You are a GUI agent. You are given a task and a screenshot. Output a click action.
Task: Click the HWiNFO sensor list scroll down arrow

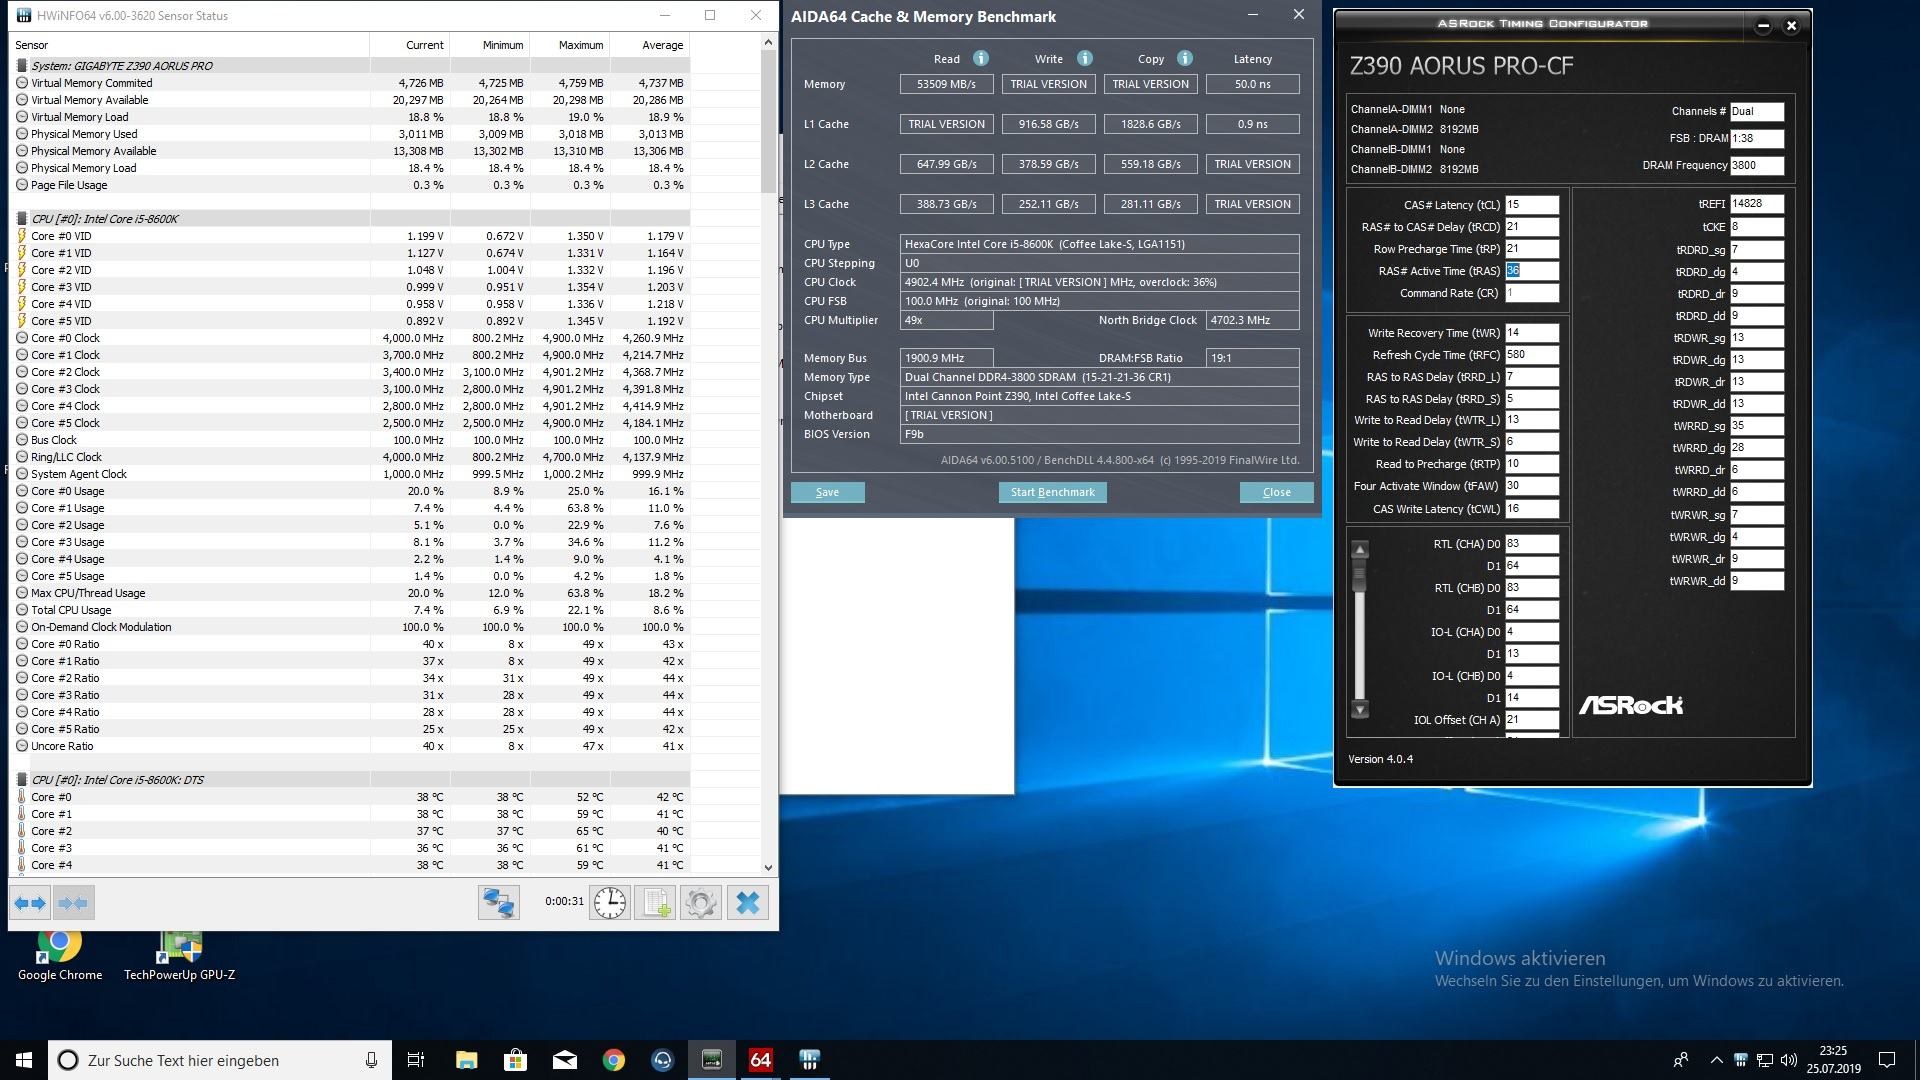click(x=768, y=868)
